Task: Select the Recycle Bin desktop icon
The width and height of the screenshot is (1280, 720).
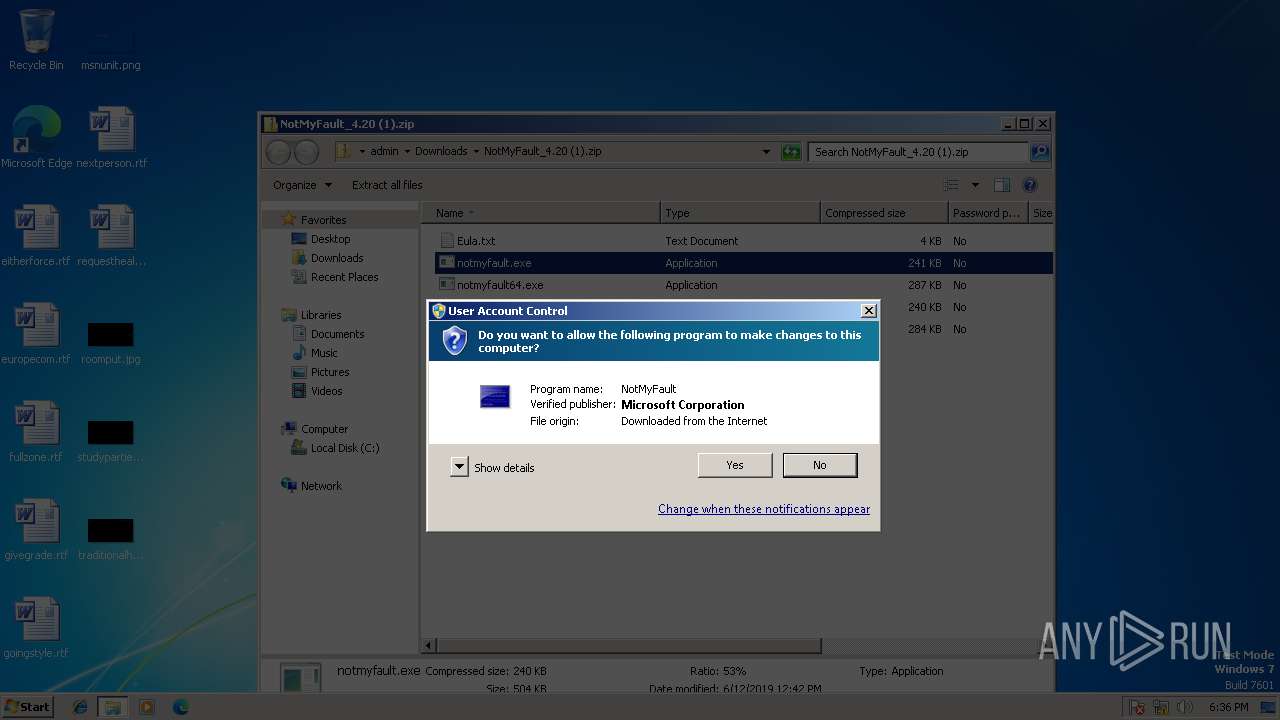Action: (36, 40)
